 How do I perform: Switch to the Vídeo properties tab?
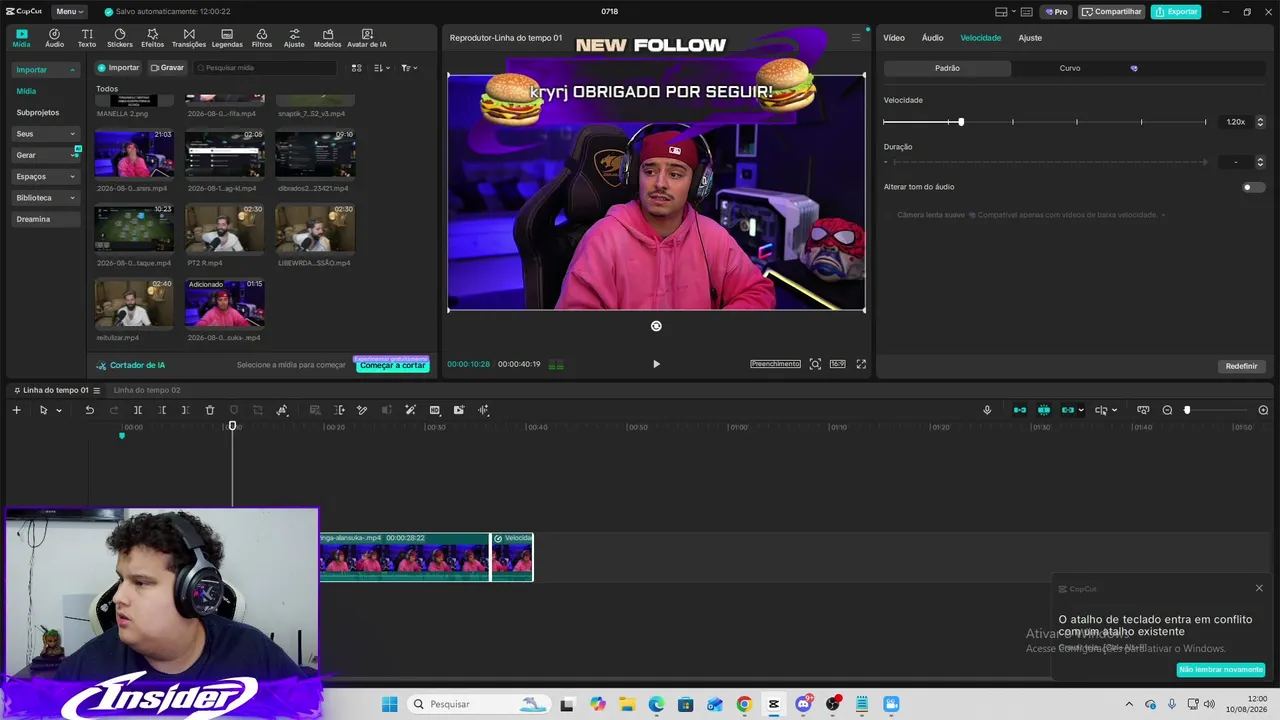894,38
